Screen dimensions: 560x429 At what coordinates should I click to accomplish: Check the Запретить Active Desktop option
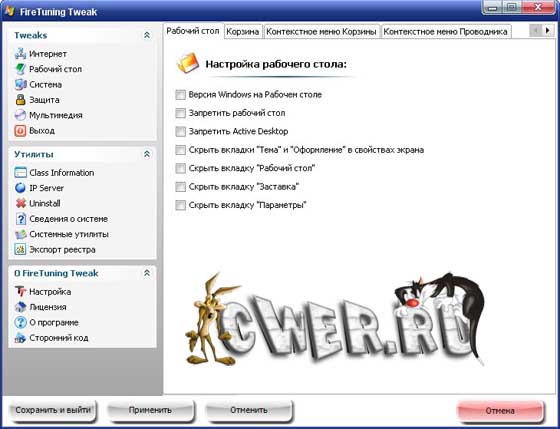click(180, 131)
